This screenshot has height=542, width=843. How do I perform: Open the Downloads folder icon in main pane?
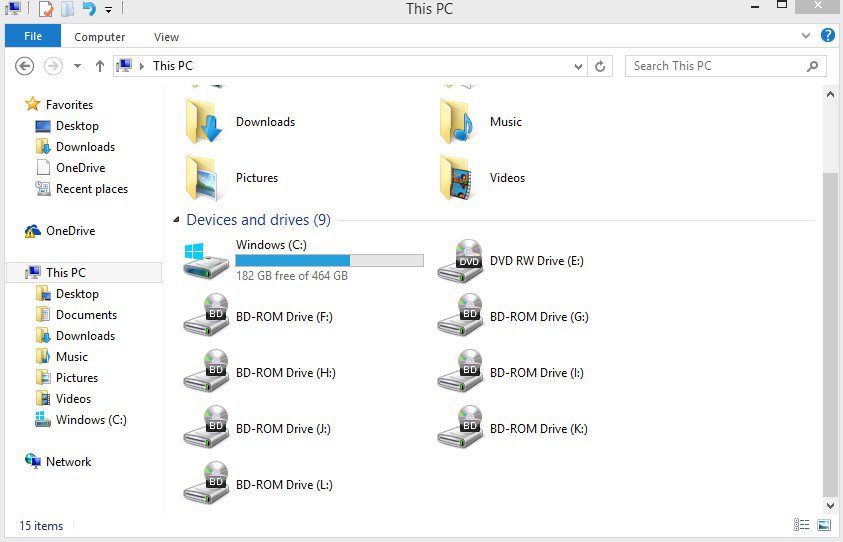(203, 122)
